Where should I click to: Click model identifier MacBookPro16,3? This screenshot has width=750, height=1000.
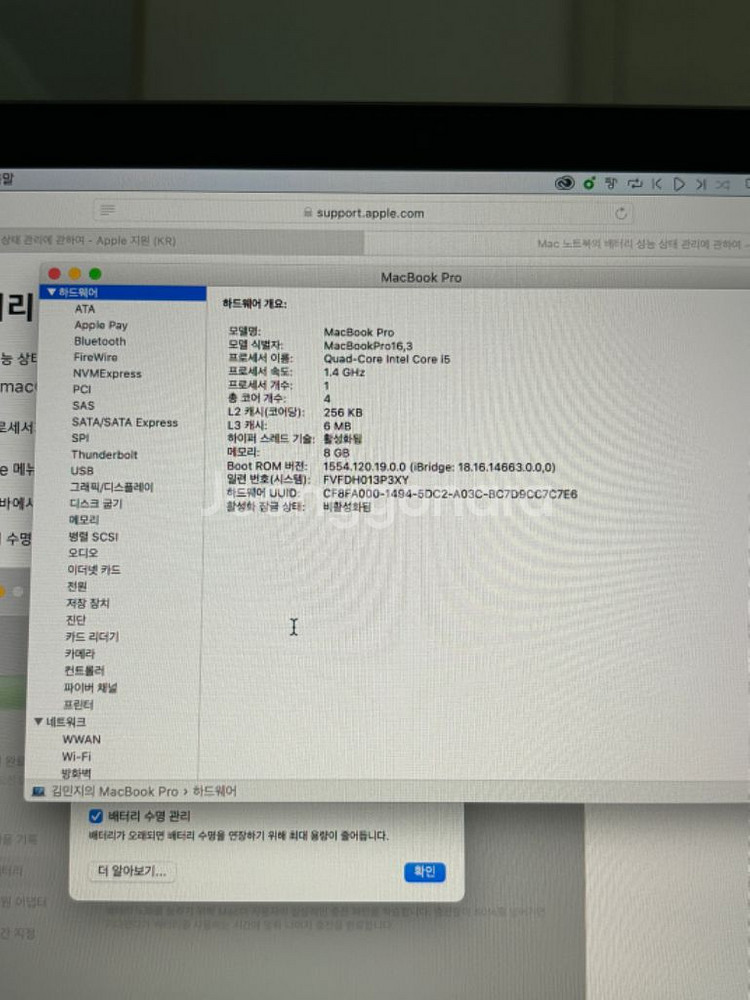(x=368, y=346)
